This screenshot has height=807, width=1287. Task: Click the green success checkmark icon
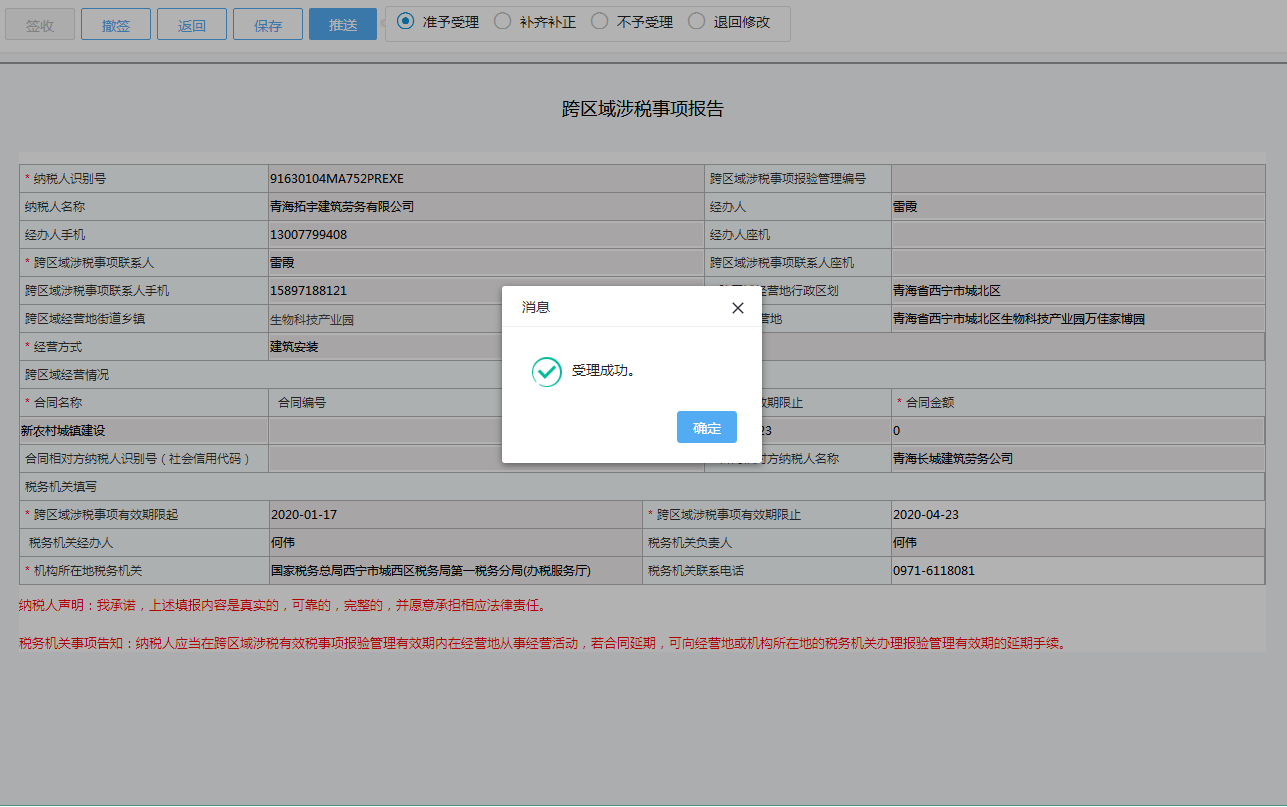pos(546,372)
